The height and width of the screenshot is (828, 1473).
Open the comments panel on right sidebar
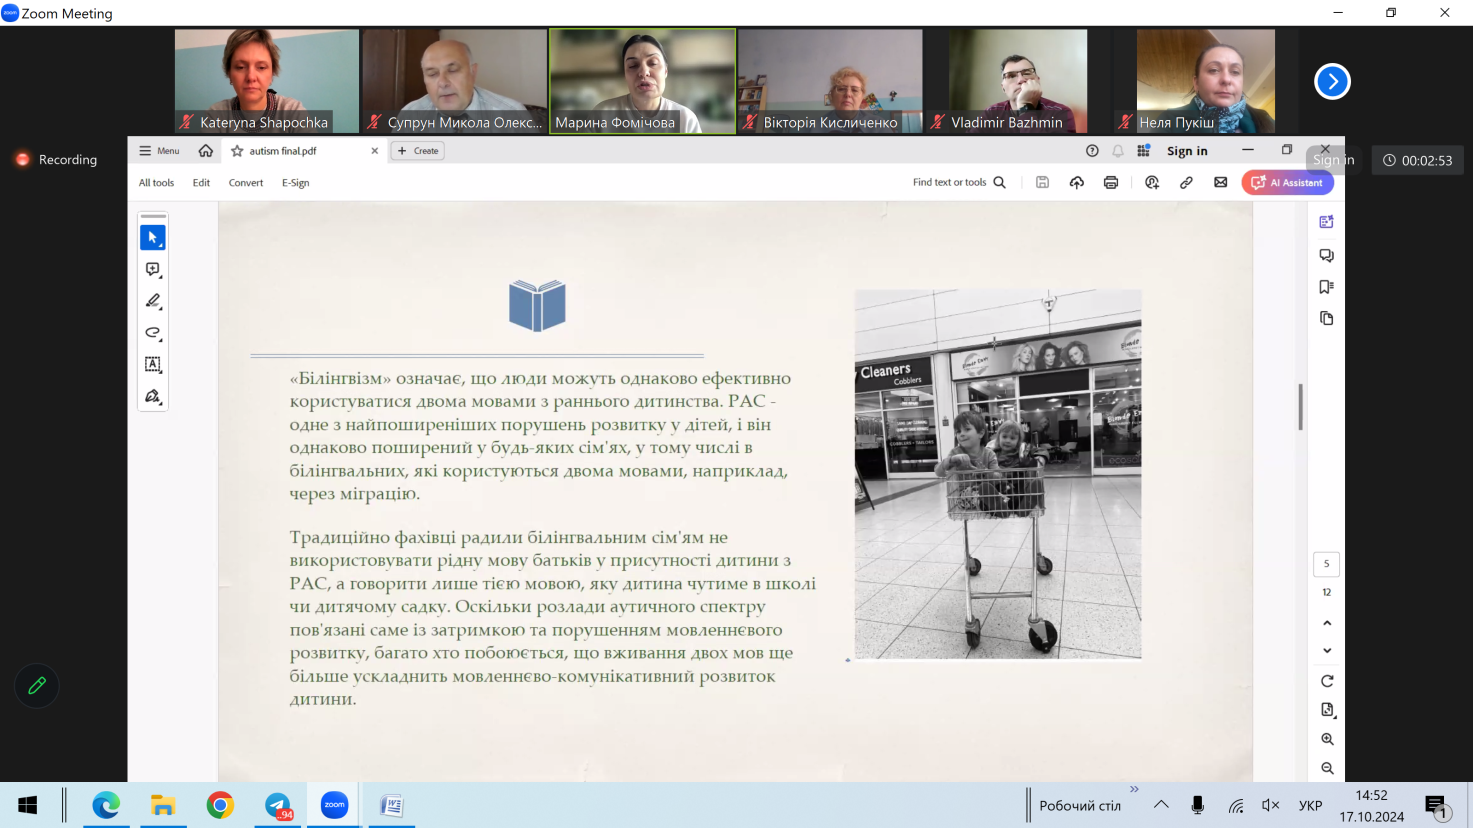1326,256
